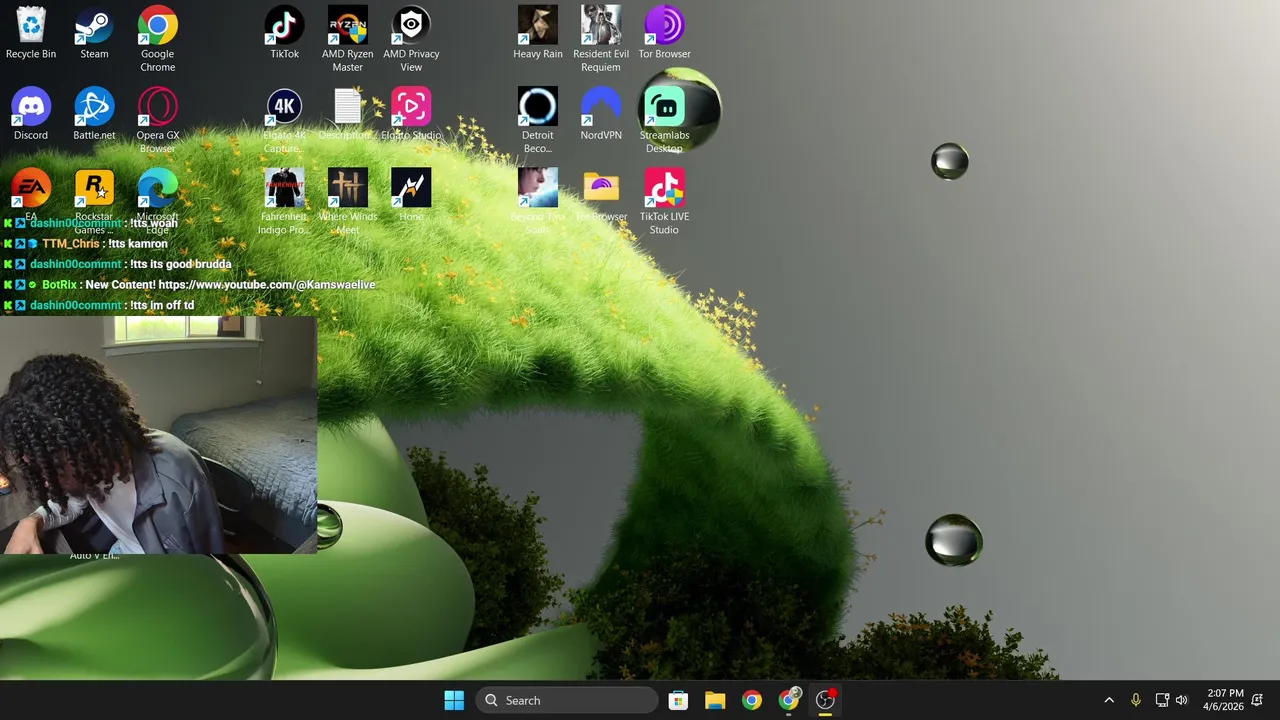The image size is (1280, 720).
Task: Select the Opera GX Browser icon
Action: pos(157,121)
